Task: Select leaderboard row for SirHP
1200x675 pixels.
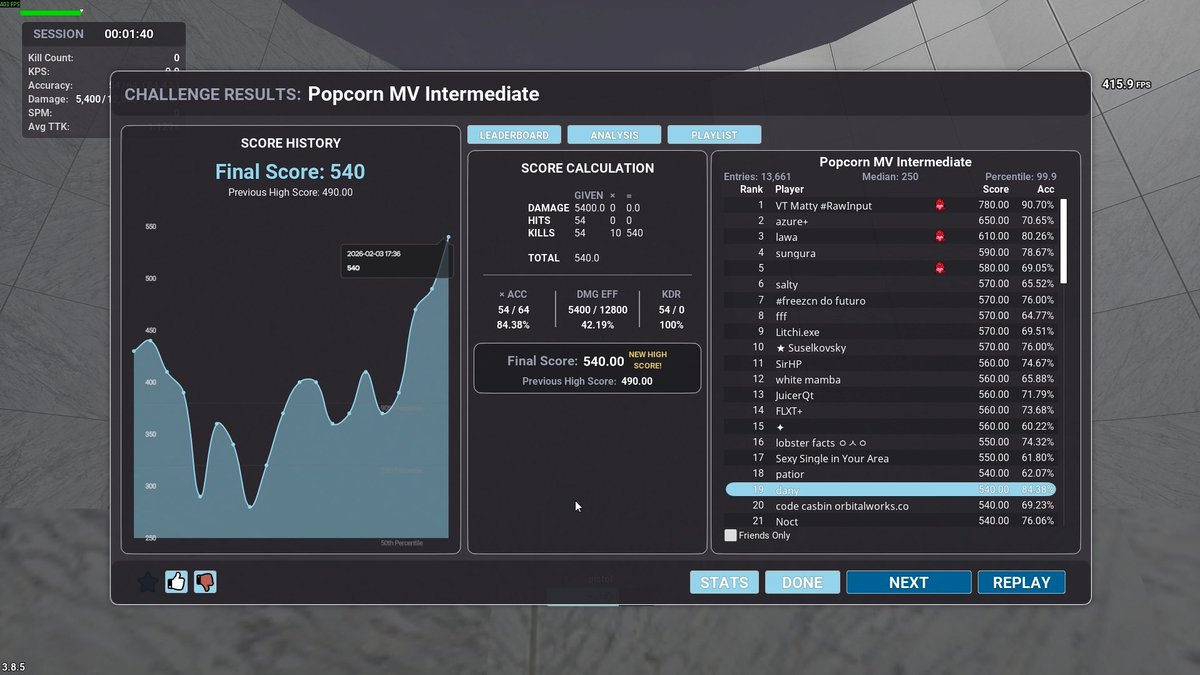Action: 890,363
